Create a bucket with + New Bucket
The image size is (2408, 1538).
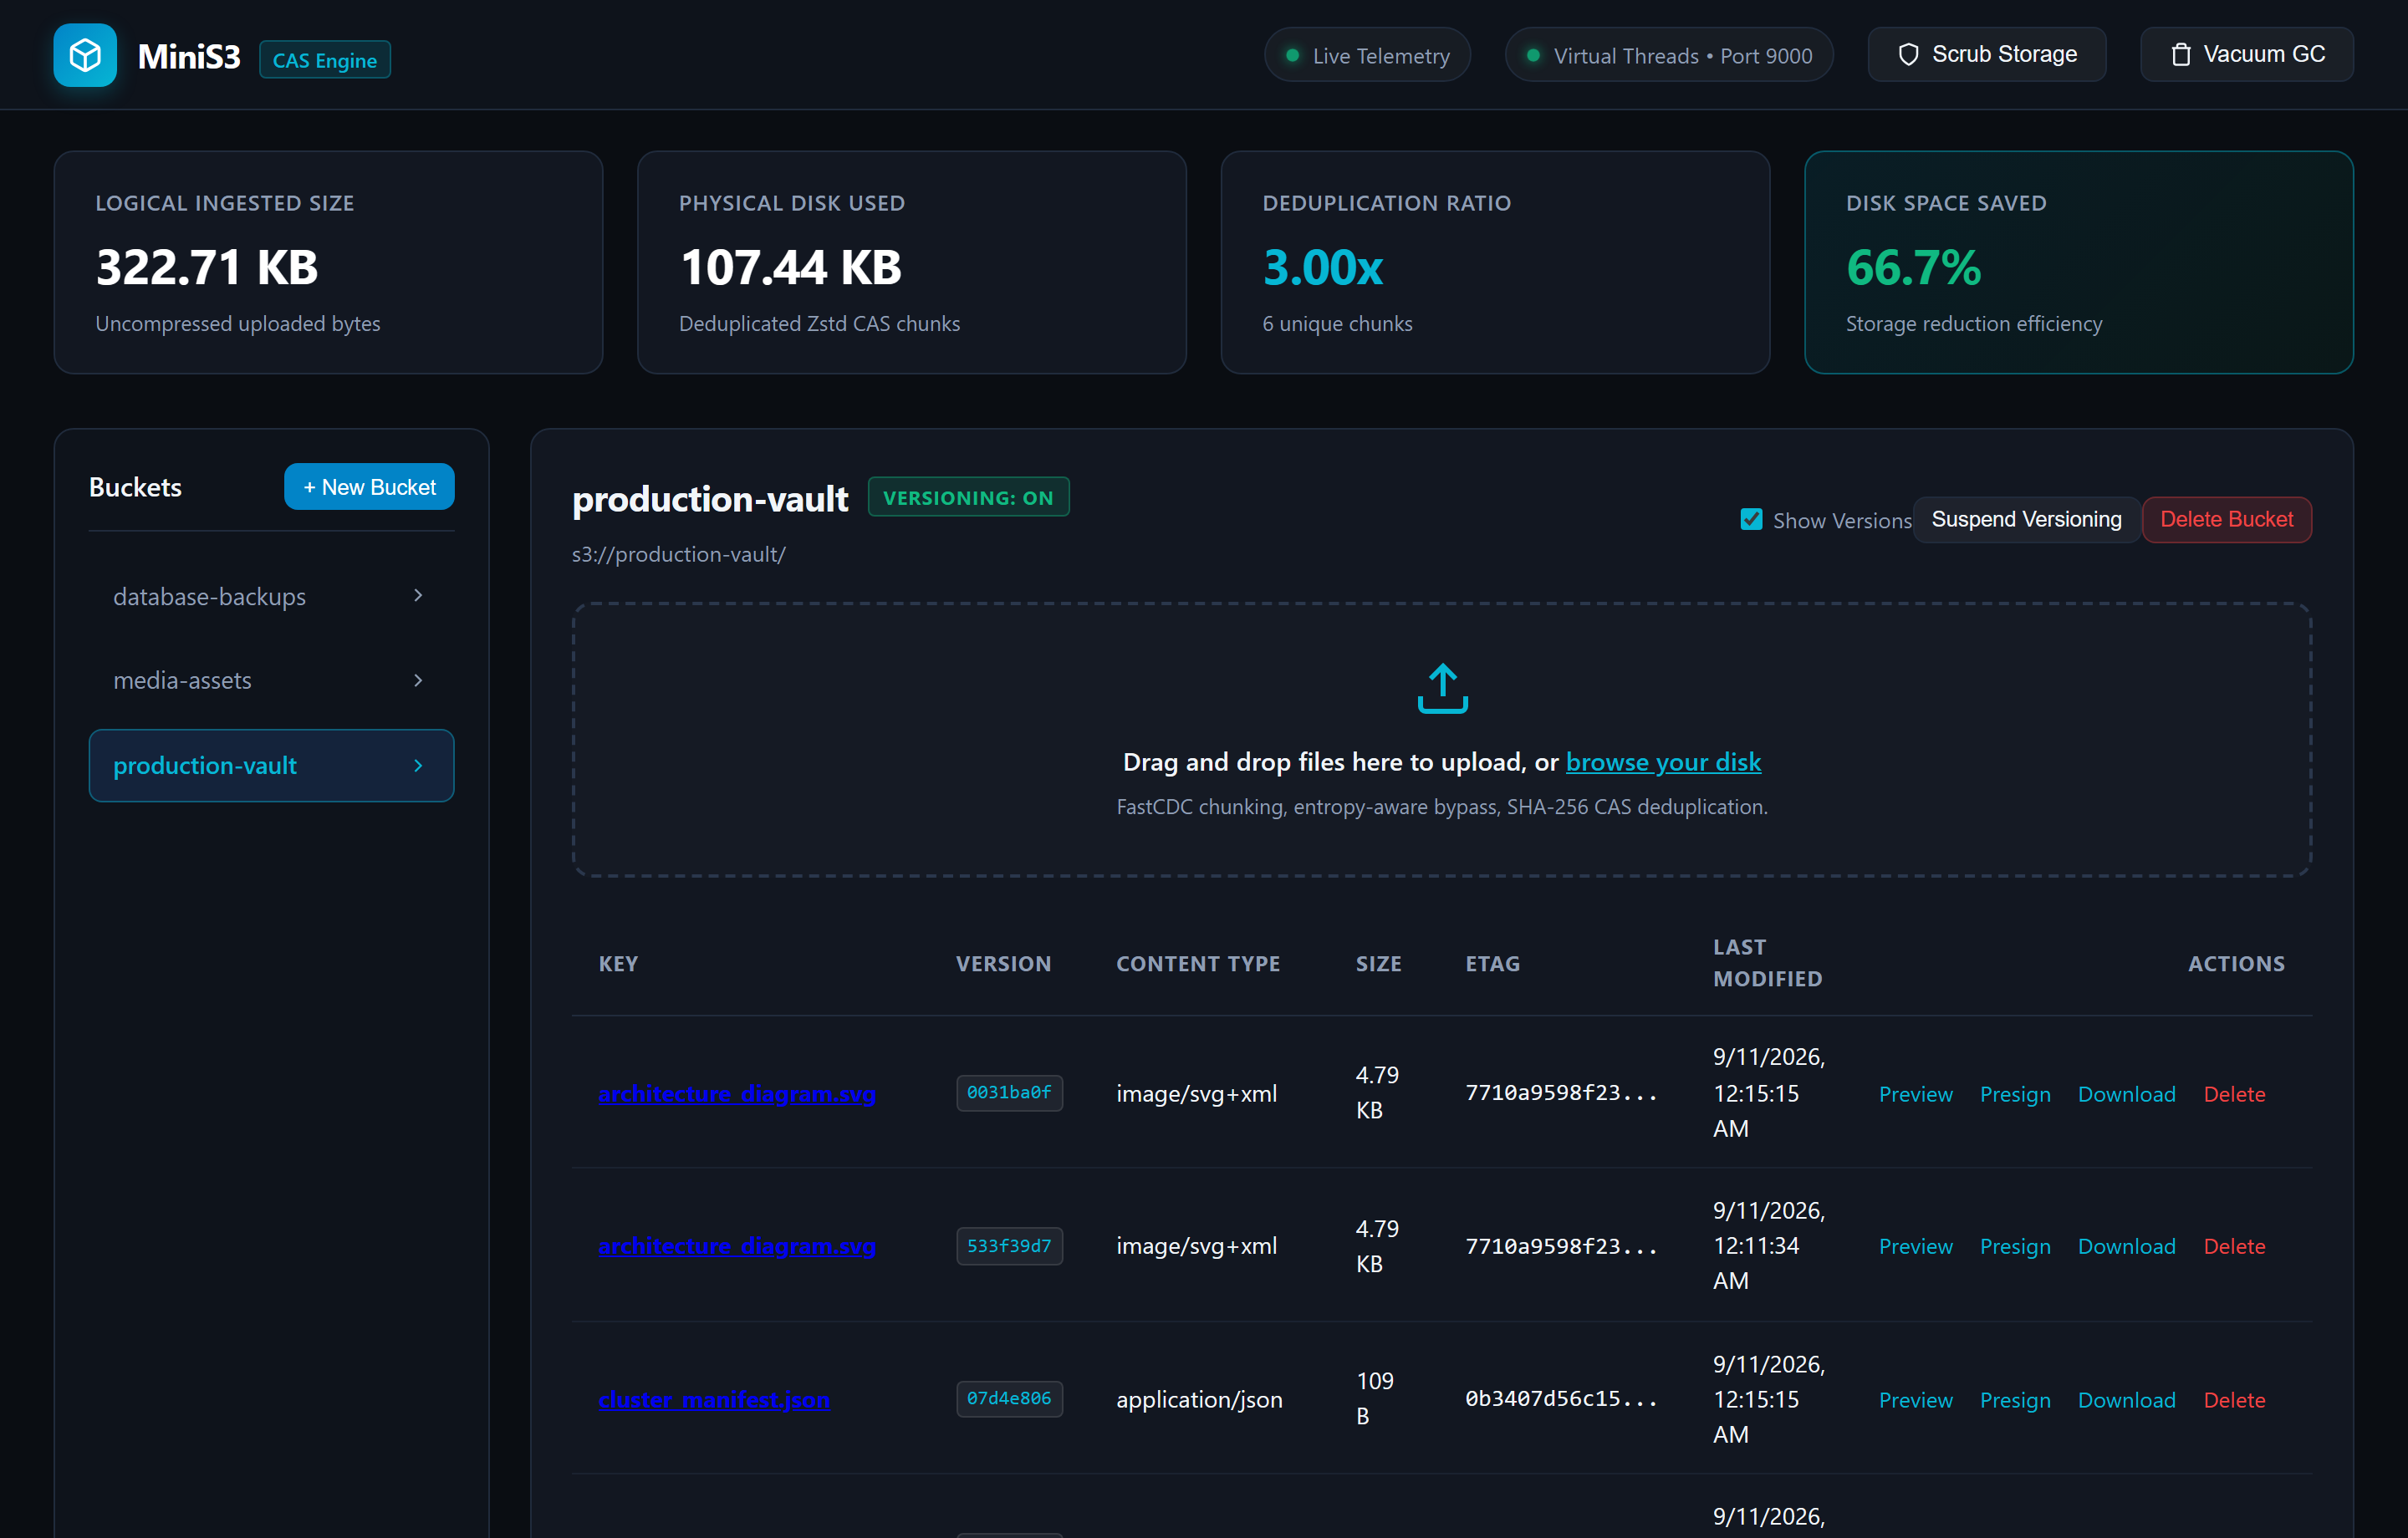coord(369,487)
